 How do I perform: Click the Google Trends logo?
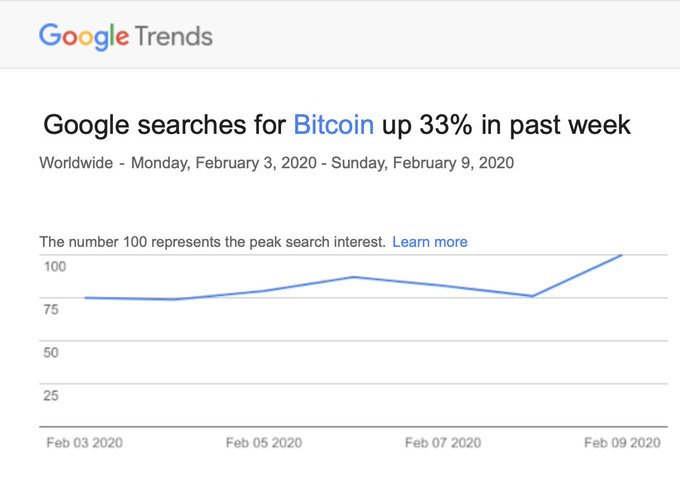(x=126, y=36)
